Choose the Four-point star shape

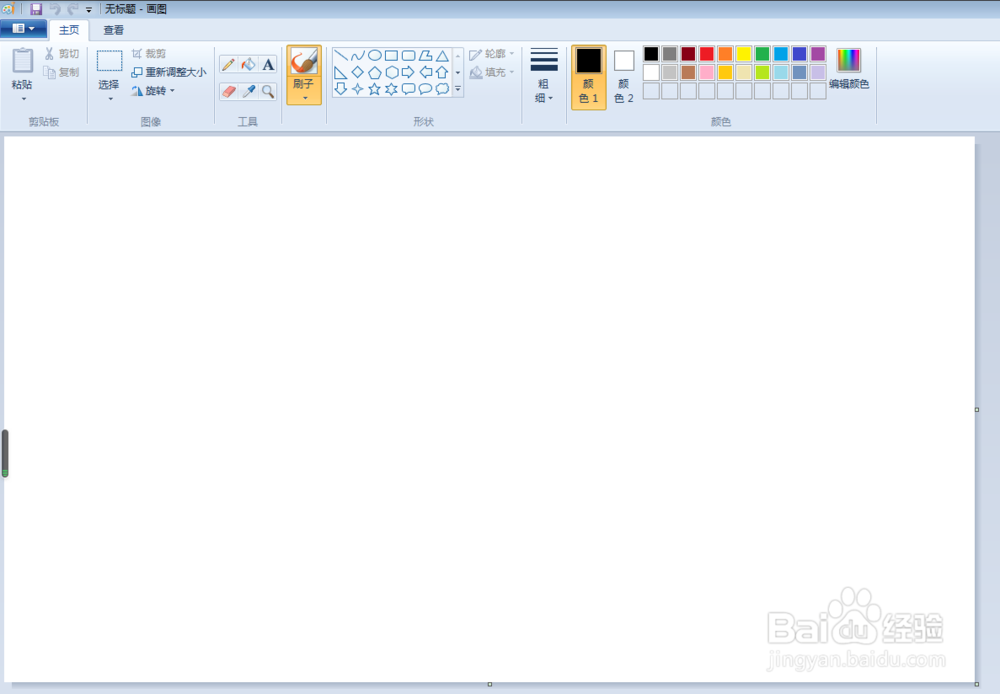[358, 89]
